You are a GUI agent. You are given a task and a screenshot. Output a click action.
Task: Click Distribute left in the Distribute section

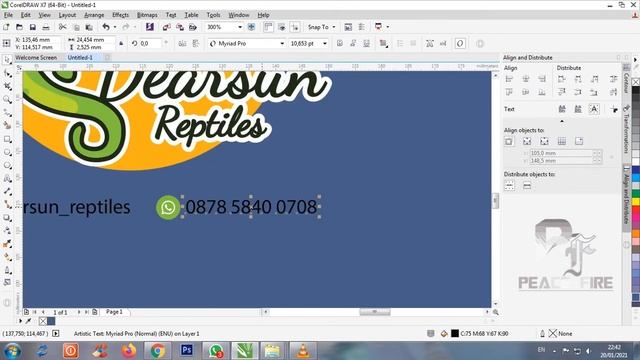pyautogui.click(x=562, y=79)
